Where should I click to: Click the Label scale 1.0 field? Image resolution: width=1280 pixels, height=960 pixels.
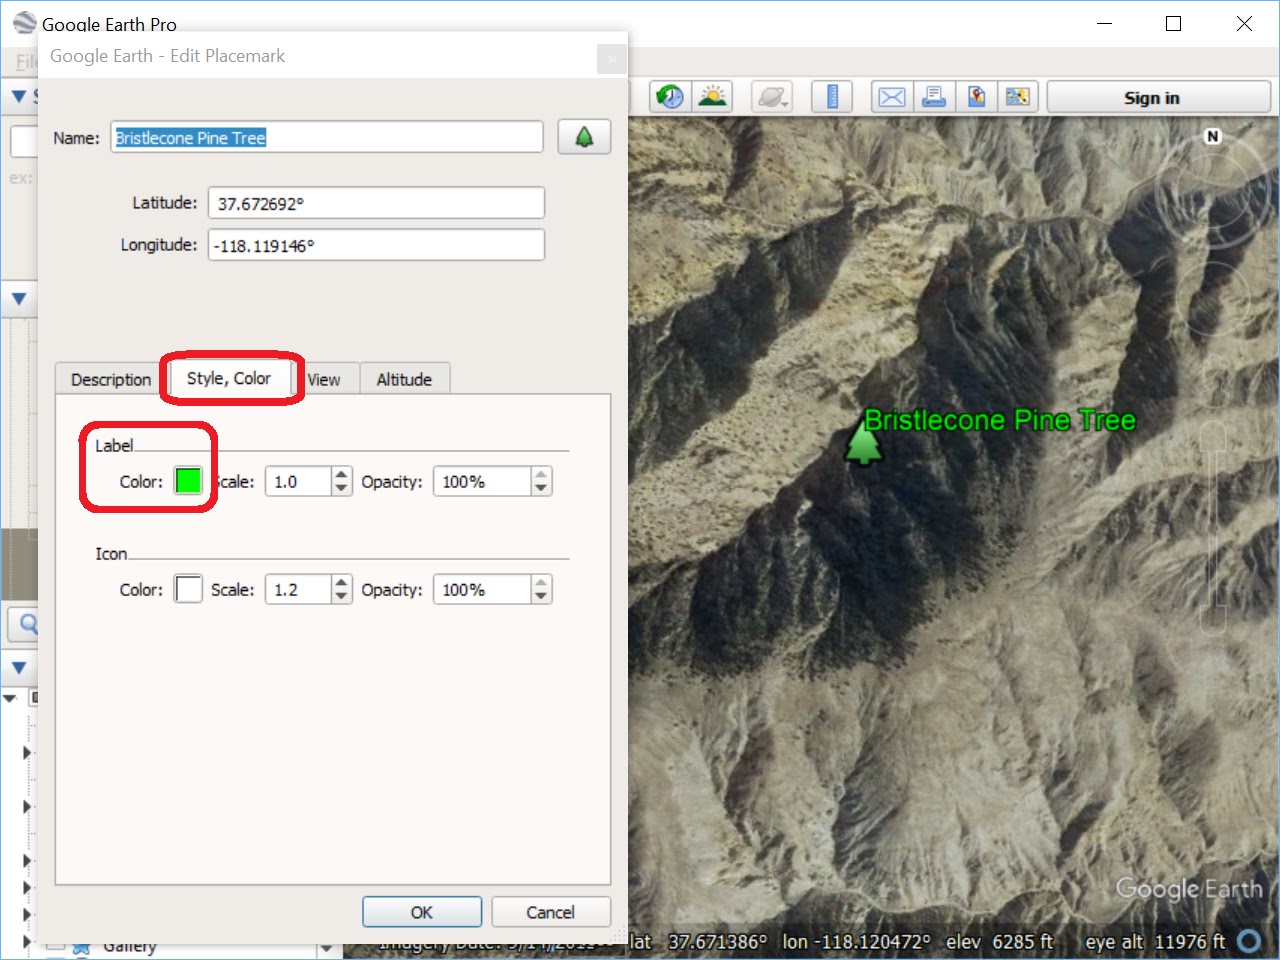pos(298,481)
